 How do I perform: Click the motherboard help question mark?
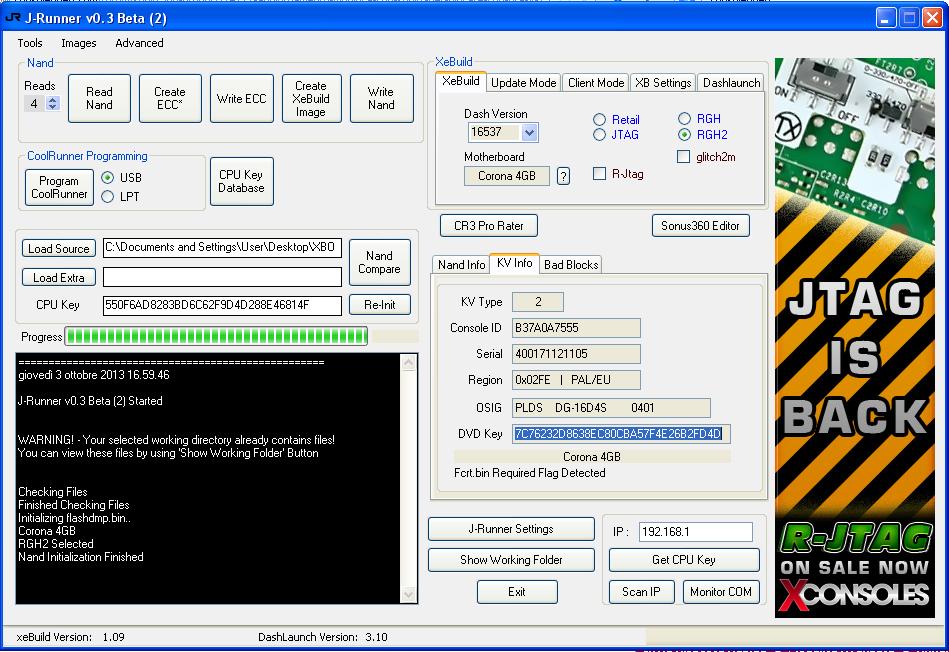tap(563, 176)
